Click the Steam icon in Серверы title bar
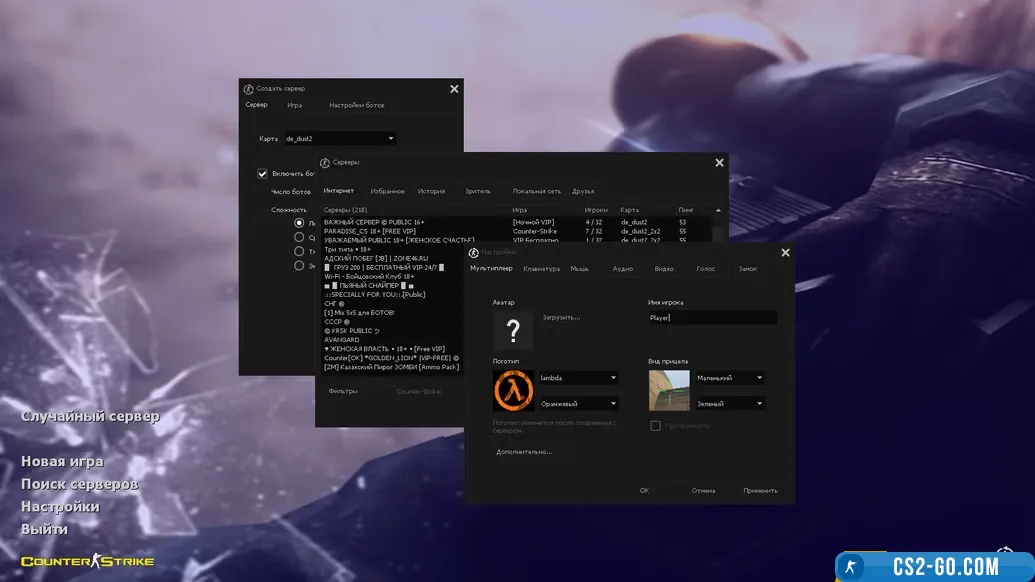The image size is (1035, 582). [325, 163]
